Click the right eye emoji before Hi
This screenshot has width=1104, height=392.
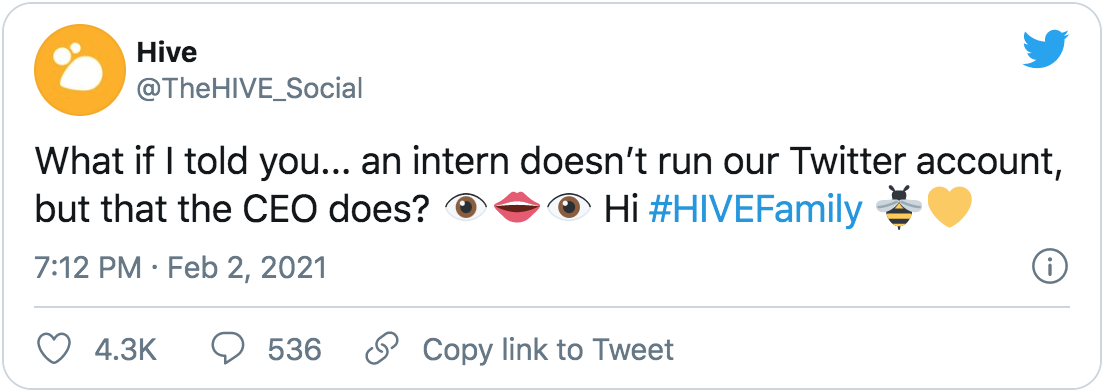(x=568, y=210)
